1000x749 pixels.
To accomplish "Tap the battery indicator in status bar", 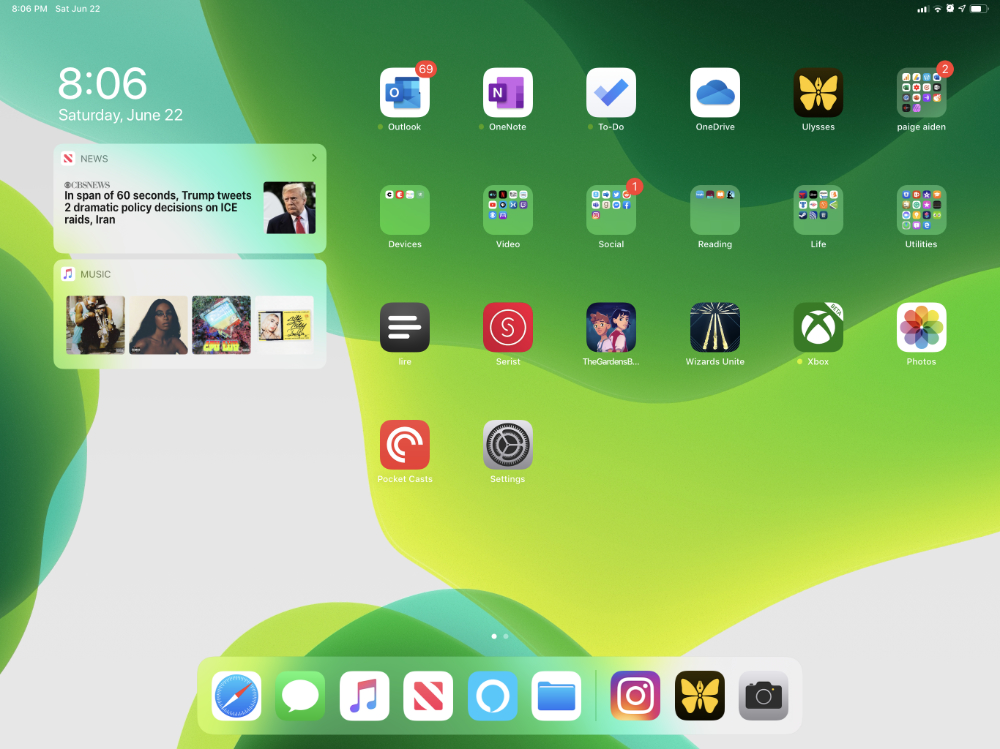I will 979,9.
